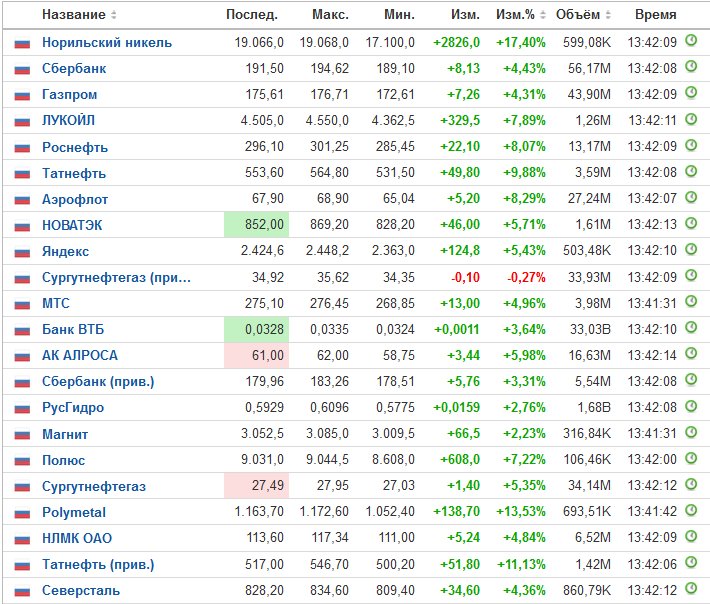The image size is (710, 604).
Task: Open the Сбербанк stock link
Action: (74, 68)
